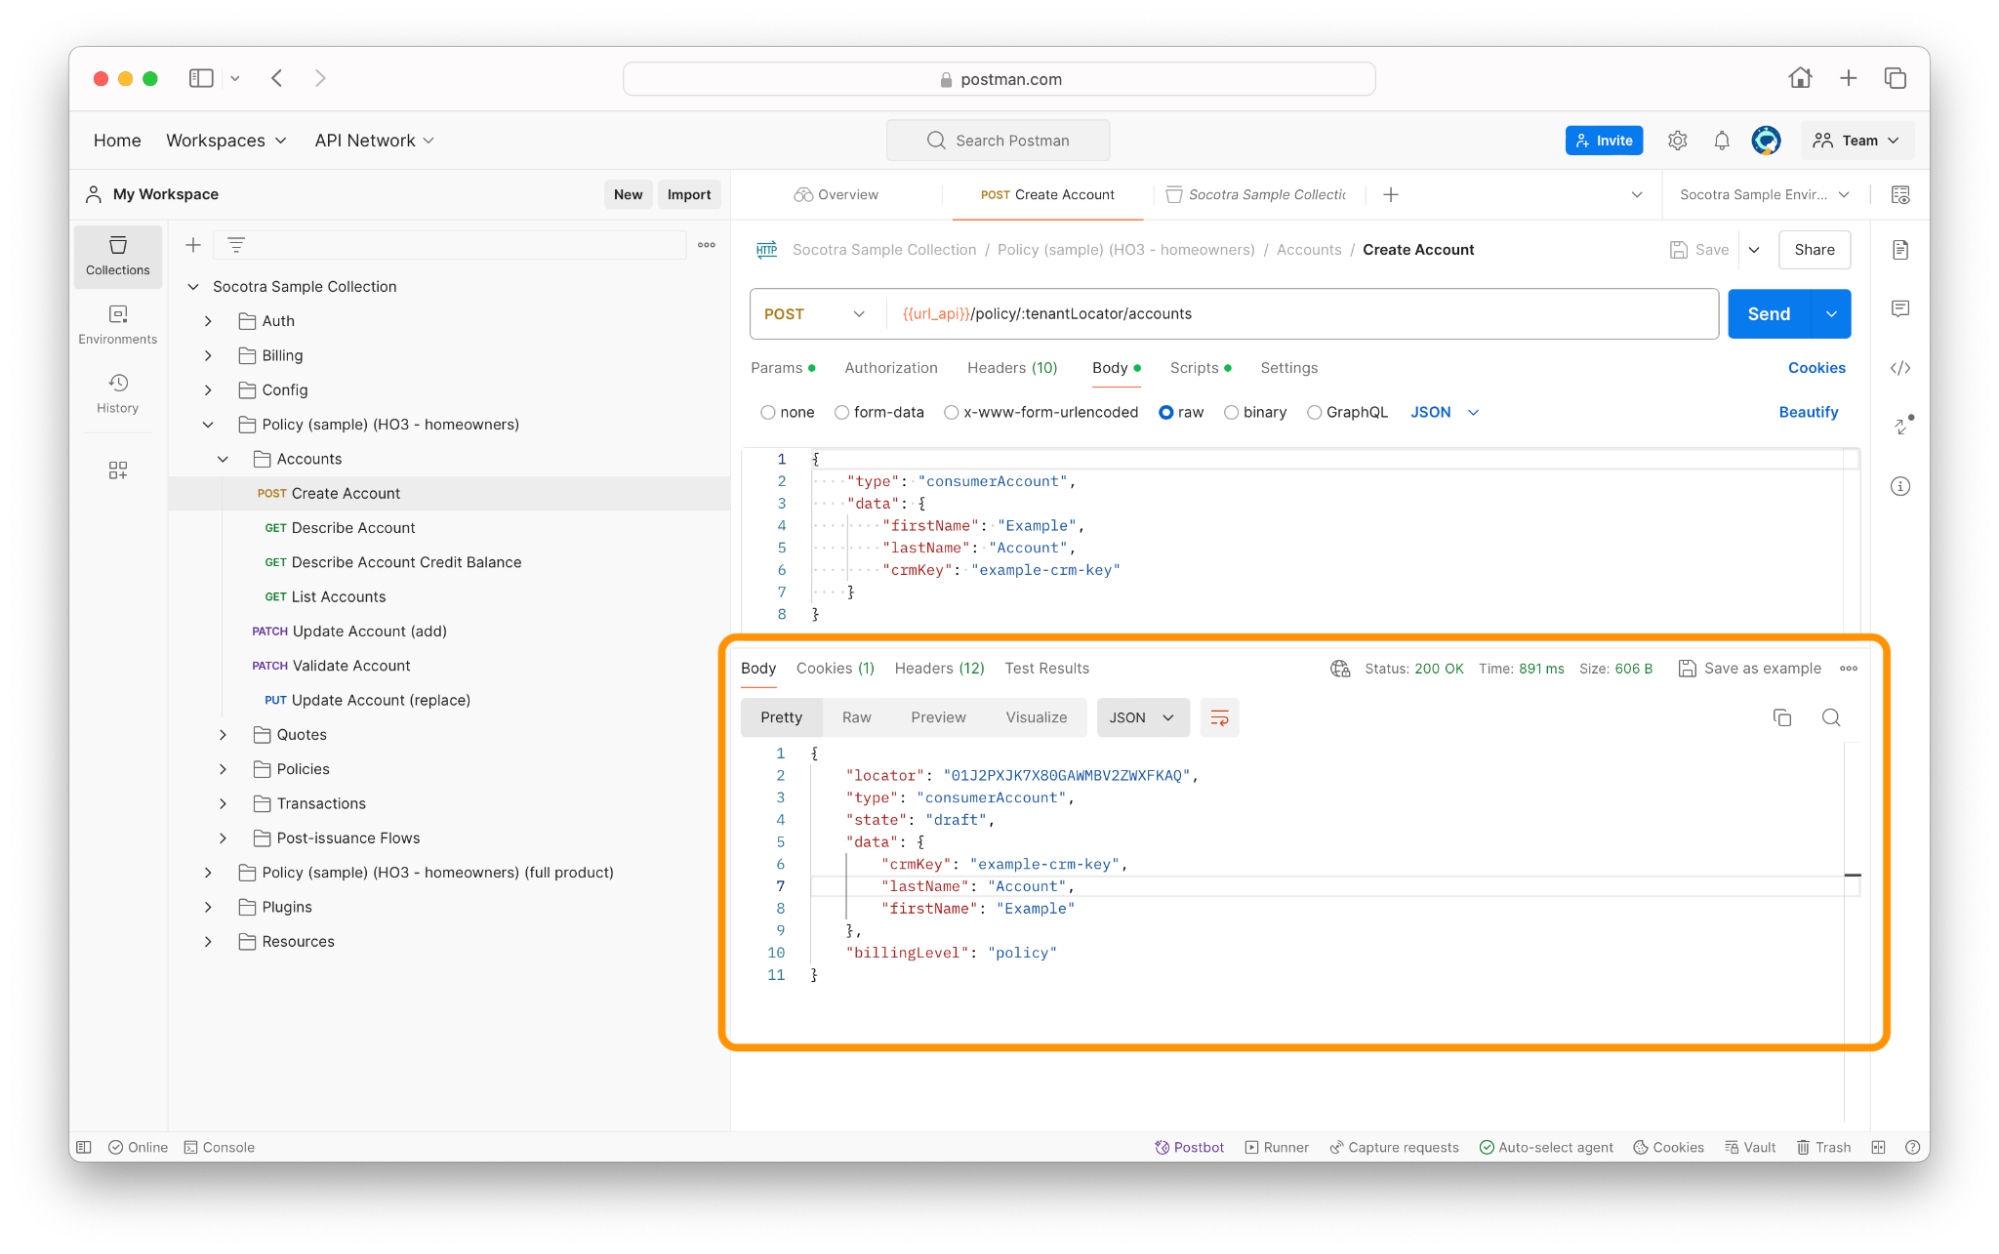The image size is (1999, 1254).
Task: Click the Send button
Action: coord(1768,314)
